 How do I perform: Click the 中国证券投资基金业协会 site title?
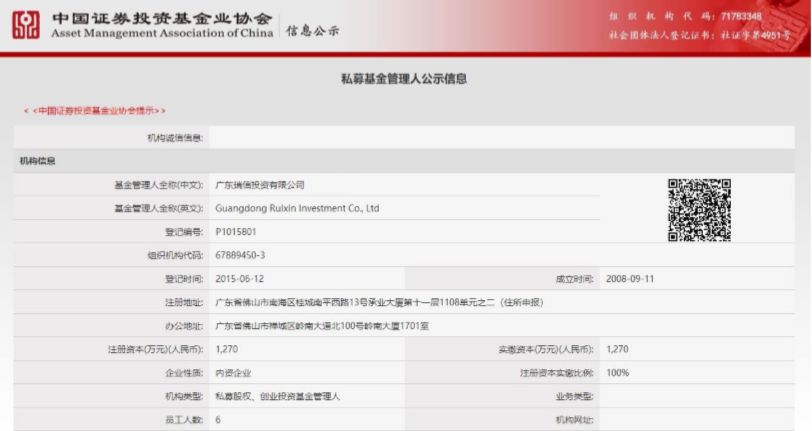[162, 19]
